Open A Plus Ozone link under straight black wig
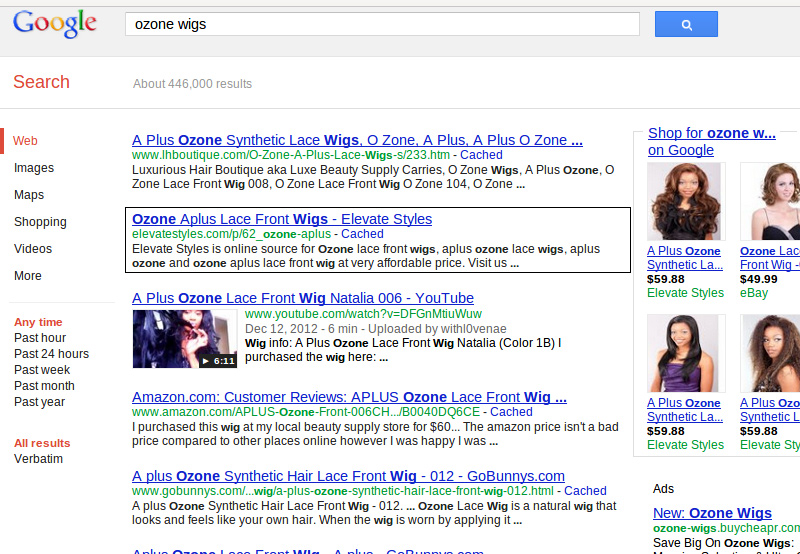The width and height of the screenshot is (800, 554). click(x=685, y=410)
